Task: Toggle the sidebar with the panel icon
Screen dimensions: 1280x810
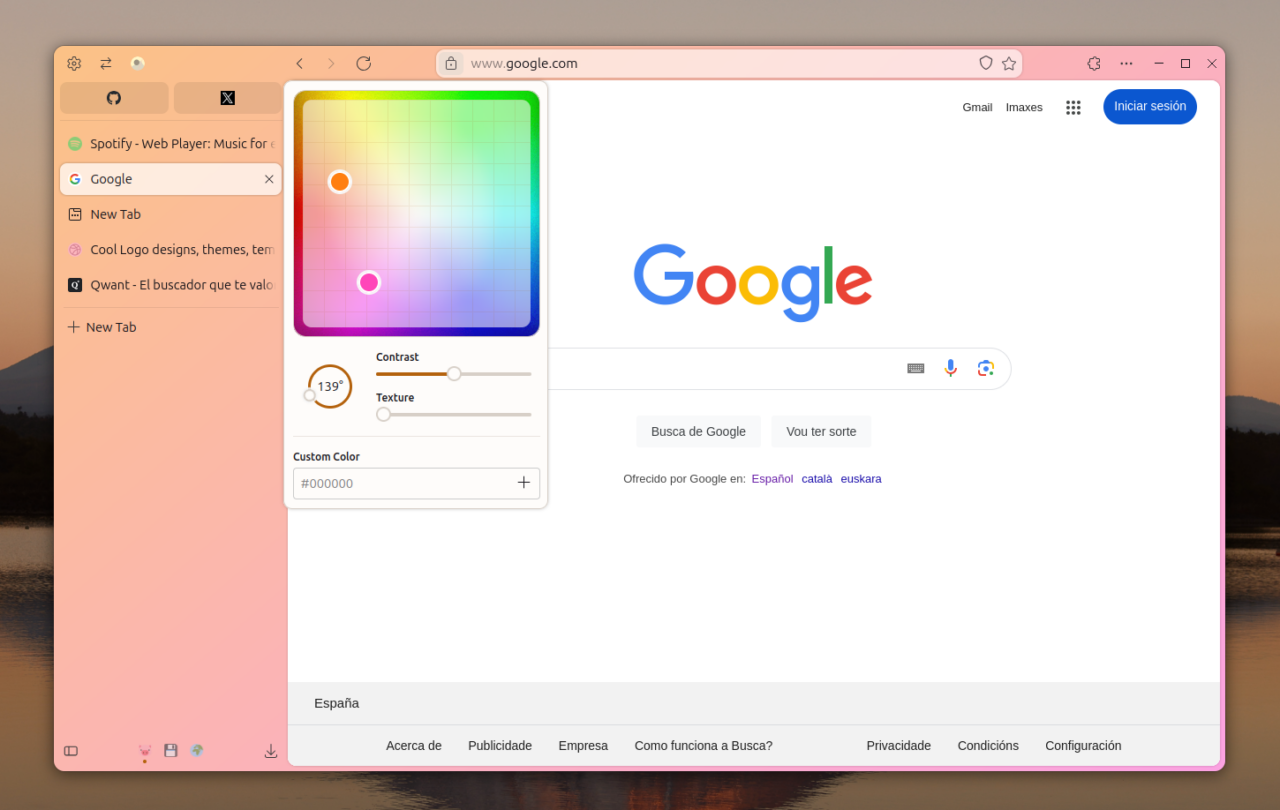Action: pyautogui.click(x=70, y=751)
